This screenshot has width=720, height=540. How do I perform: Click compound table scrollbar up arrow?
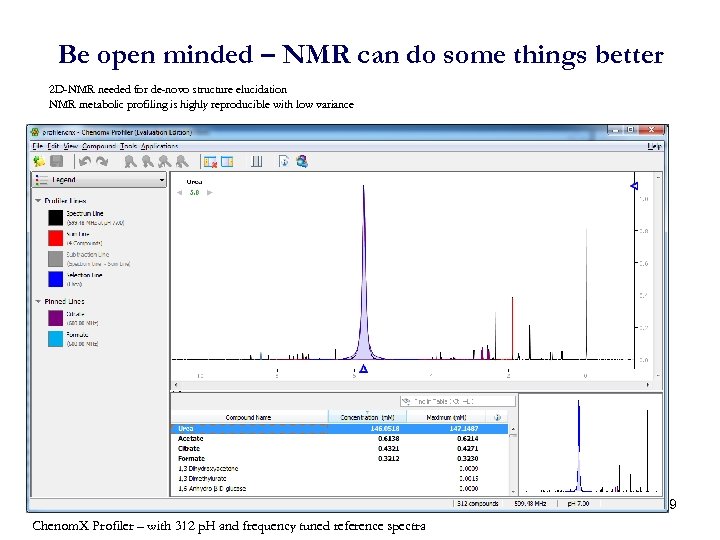(513, 429)
